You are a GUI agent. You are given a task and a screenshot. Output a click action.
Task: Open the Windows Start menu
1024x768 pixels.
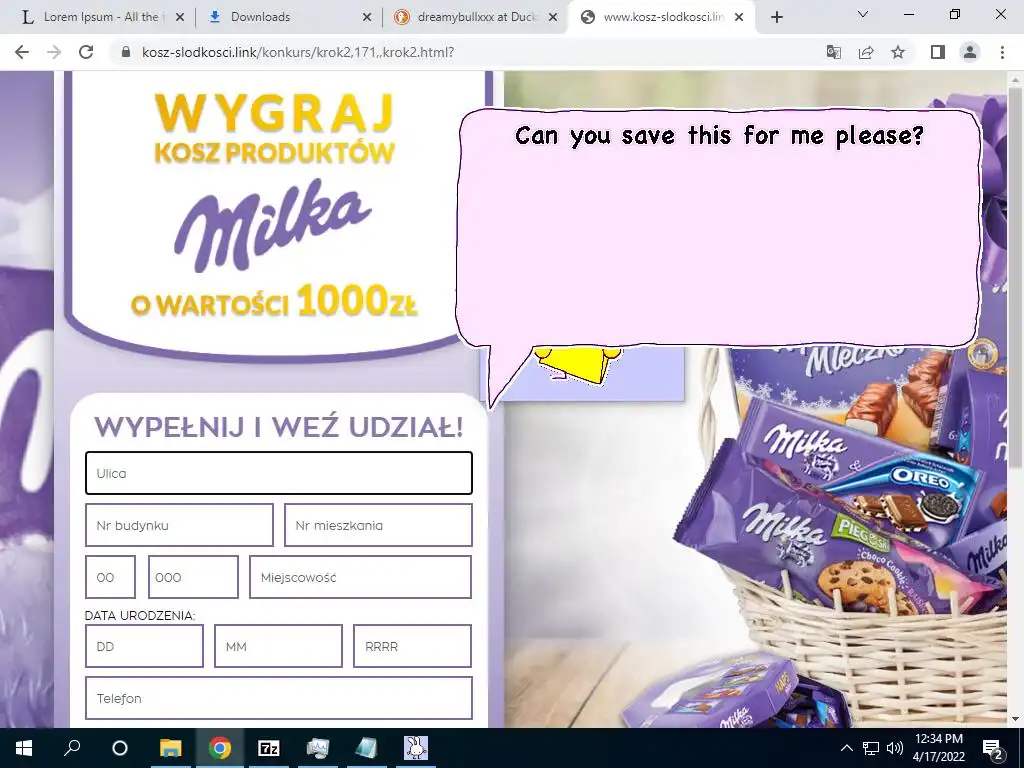[24, 748]
